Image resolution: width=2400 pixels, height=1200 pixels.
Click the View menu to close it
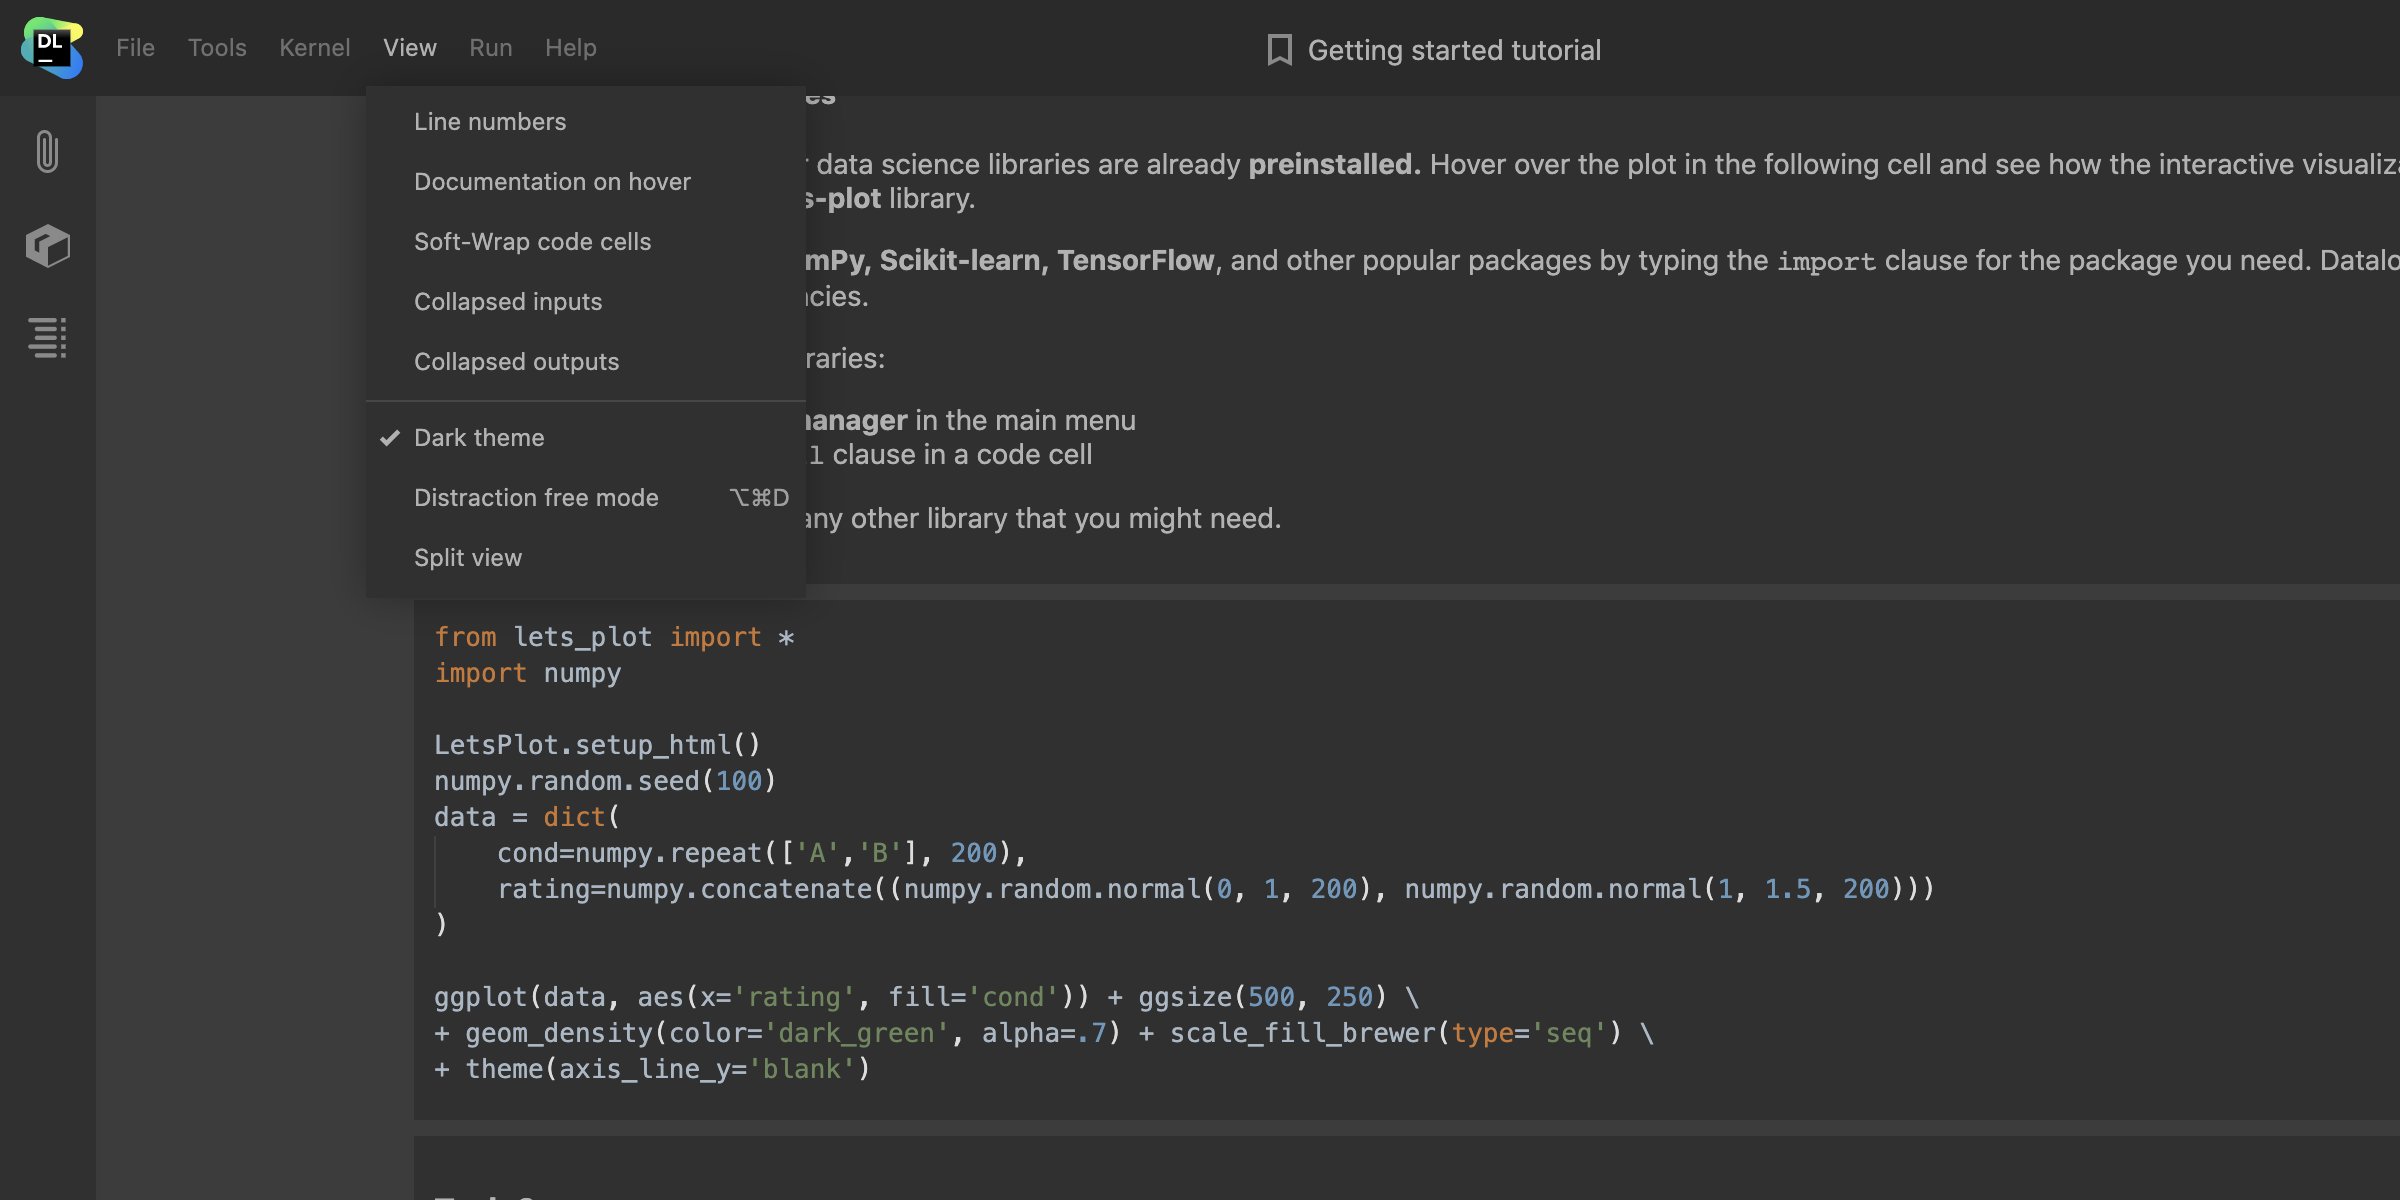409,47
